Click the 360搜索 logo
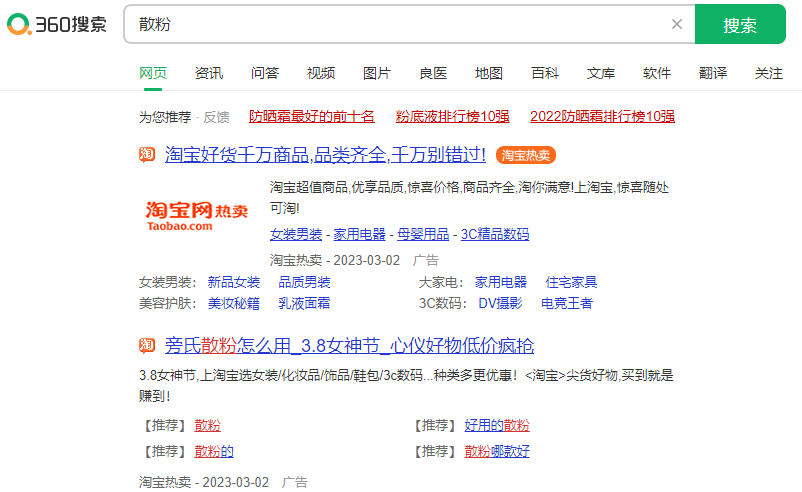802x492 pixels. coord(57,24)
